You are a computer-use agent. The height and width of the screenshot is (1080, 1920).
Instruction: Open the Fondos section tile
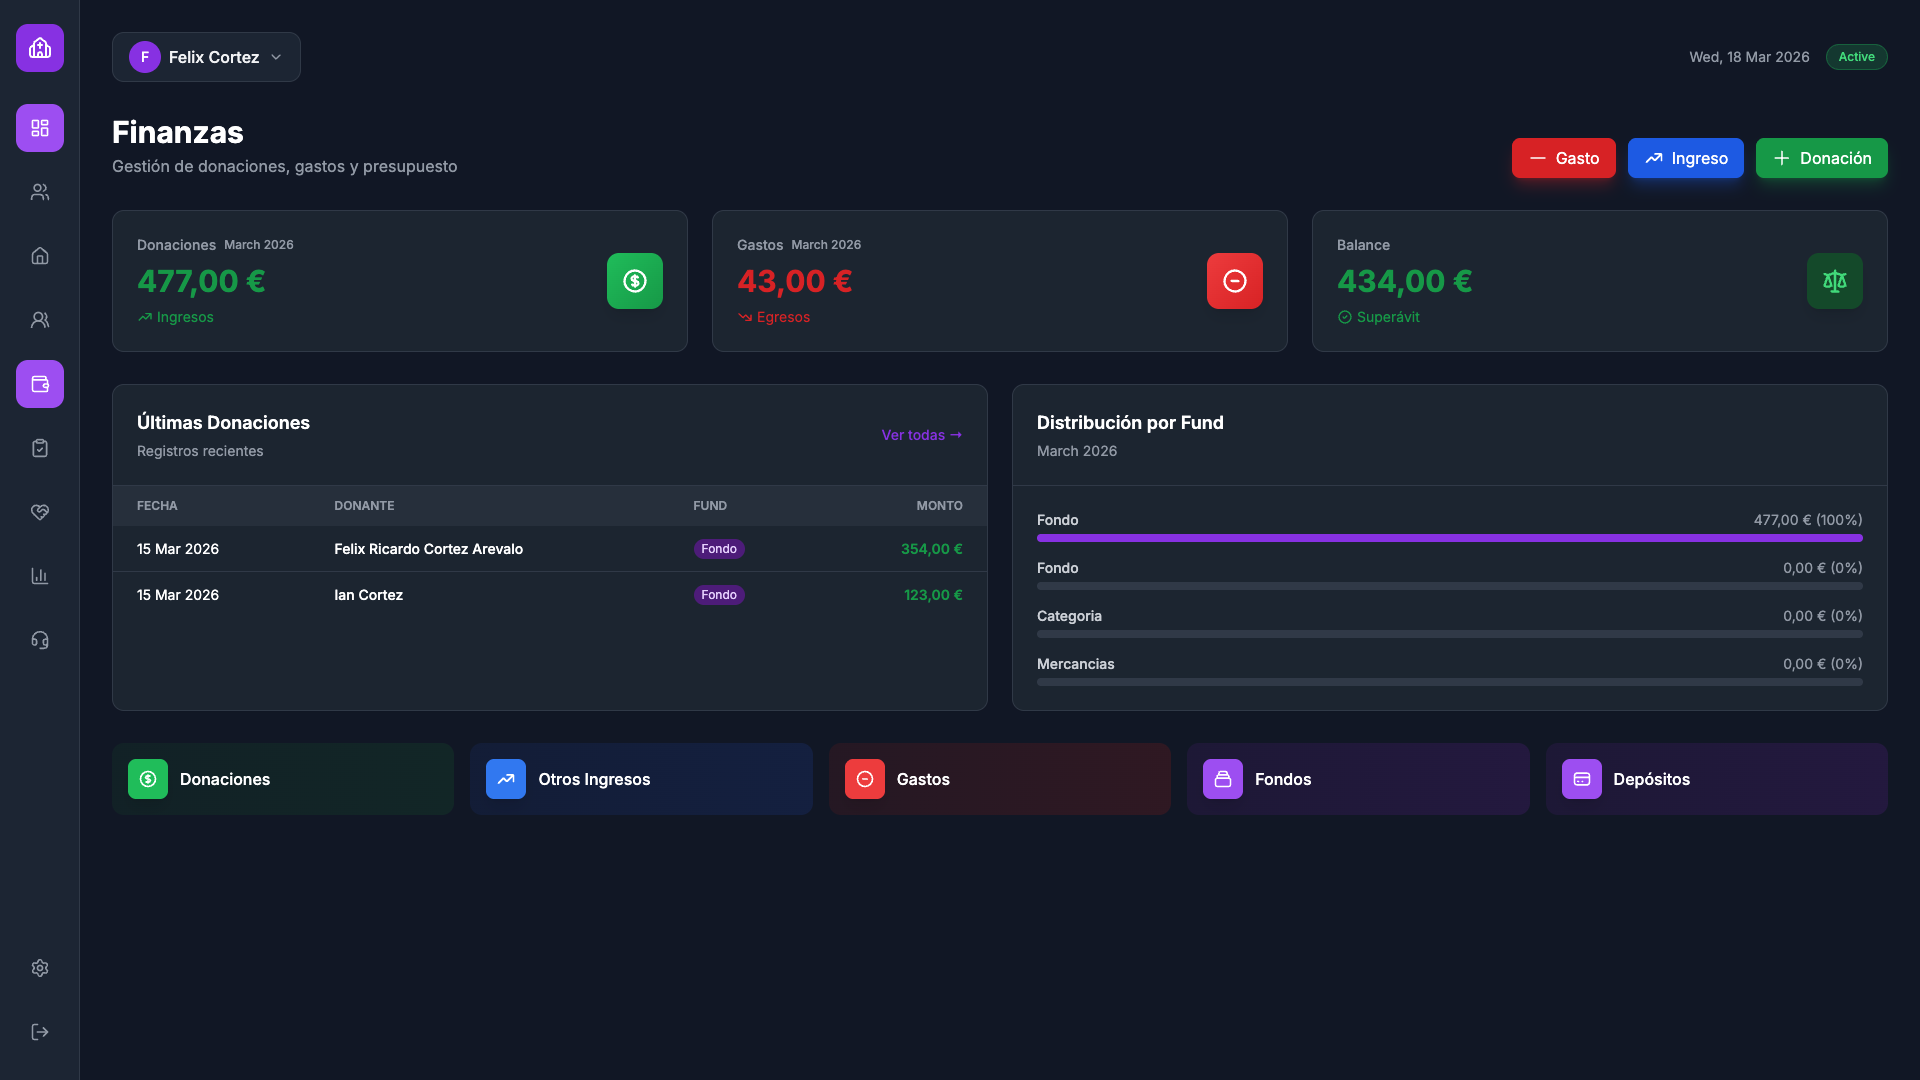(1357, 779)
